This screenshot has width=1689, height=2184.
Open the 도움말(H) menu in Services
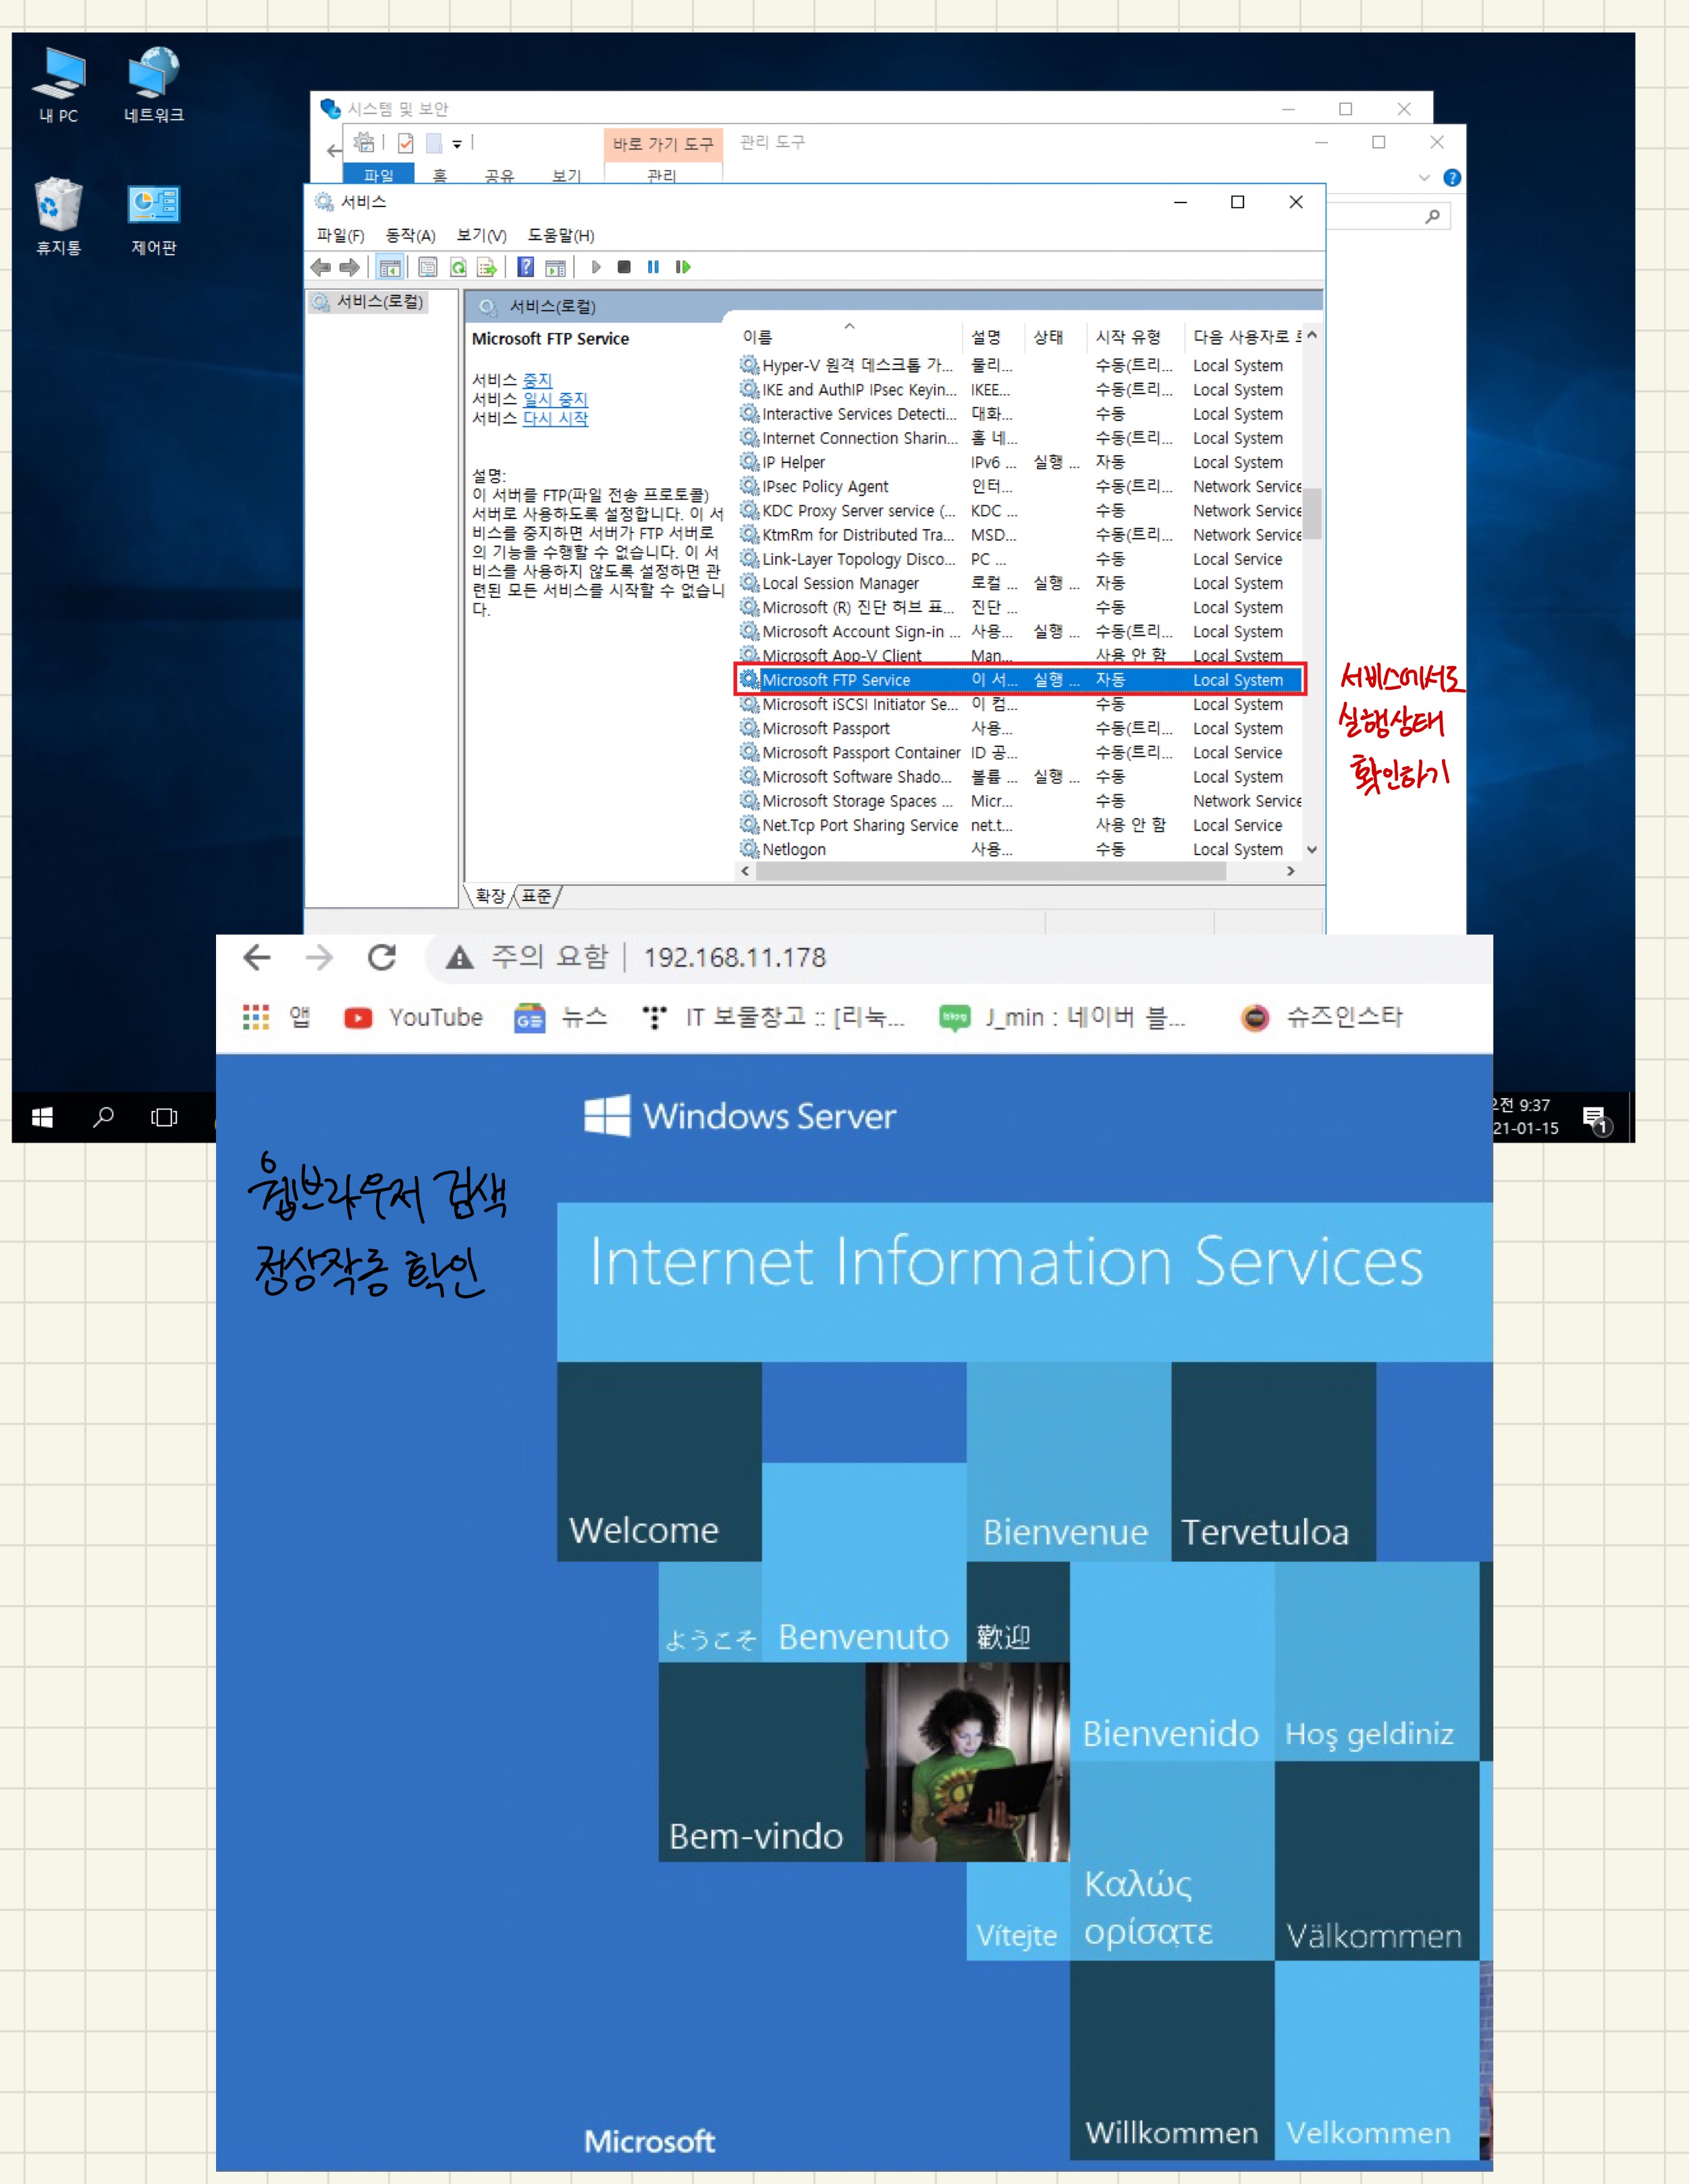[561, 235]
